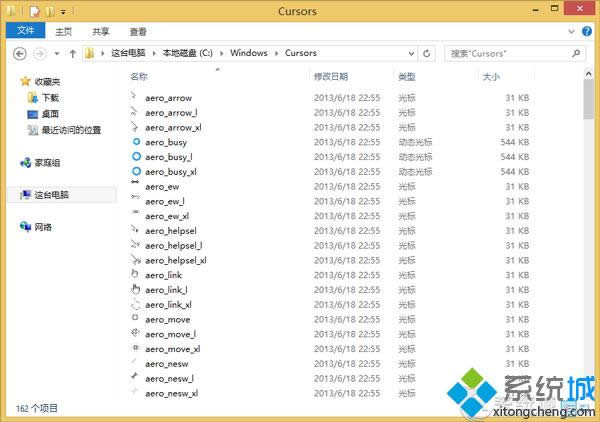Select the aero_busy animated cursor icon
Image resolution: width=600 pixels, height=422 pixels.
pyautogui.click(x=136, y=142)
